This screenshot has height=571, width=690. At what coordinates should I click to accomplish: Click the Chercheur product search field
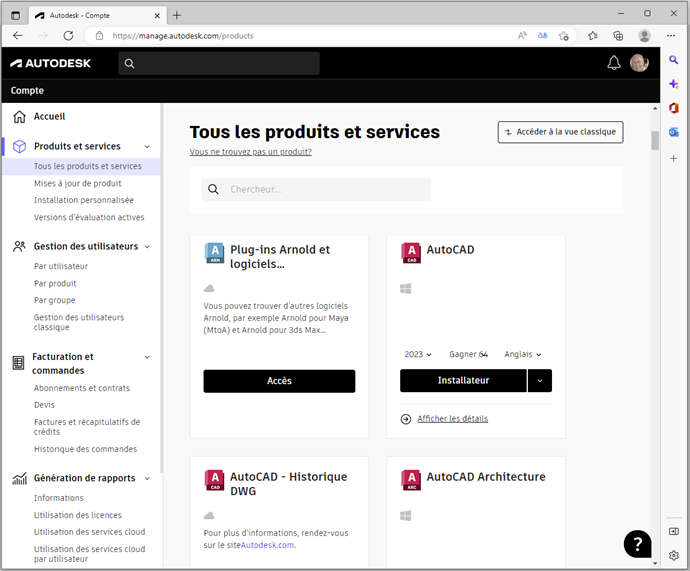click(x=316, y=190)
